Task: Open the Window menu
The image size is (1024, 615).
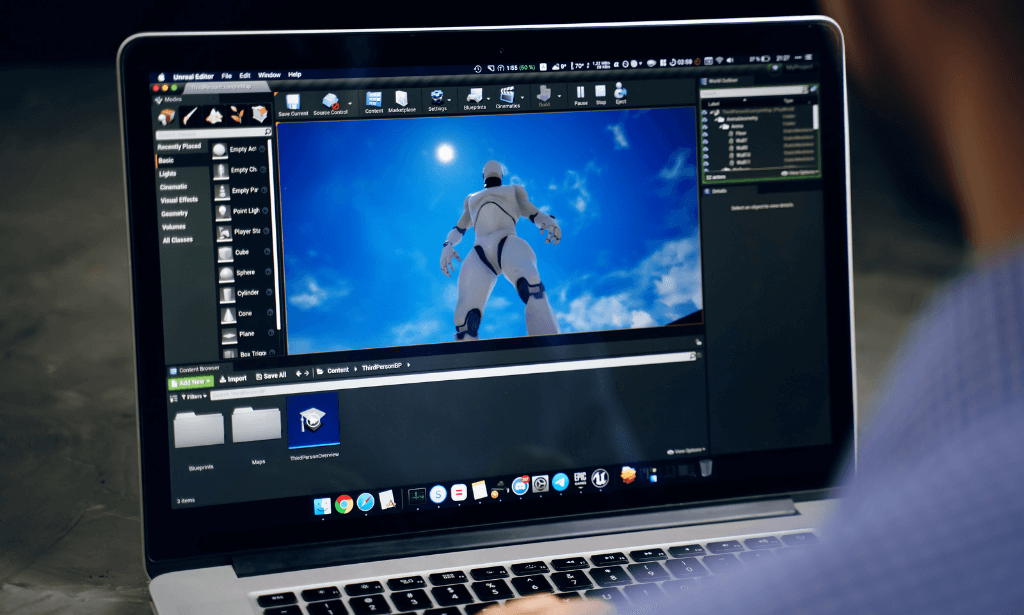Action: pyautogui.click(x=269, y=75)
